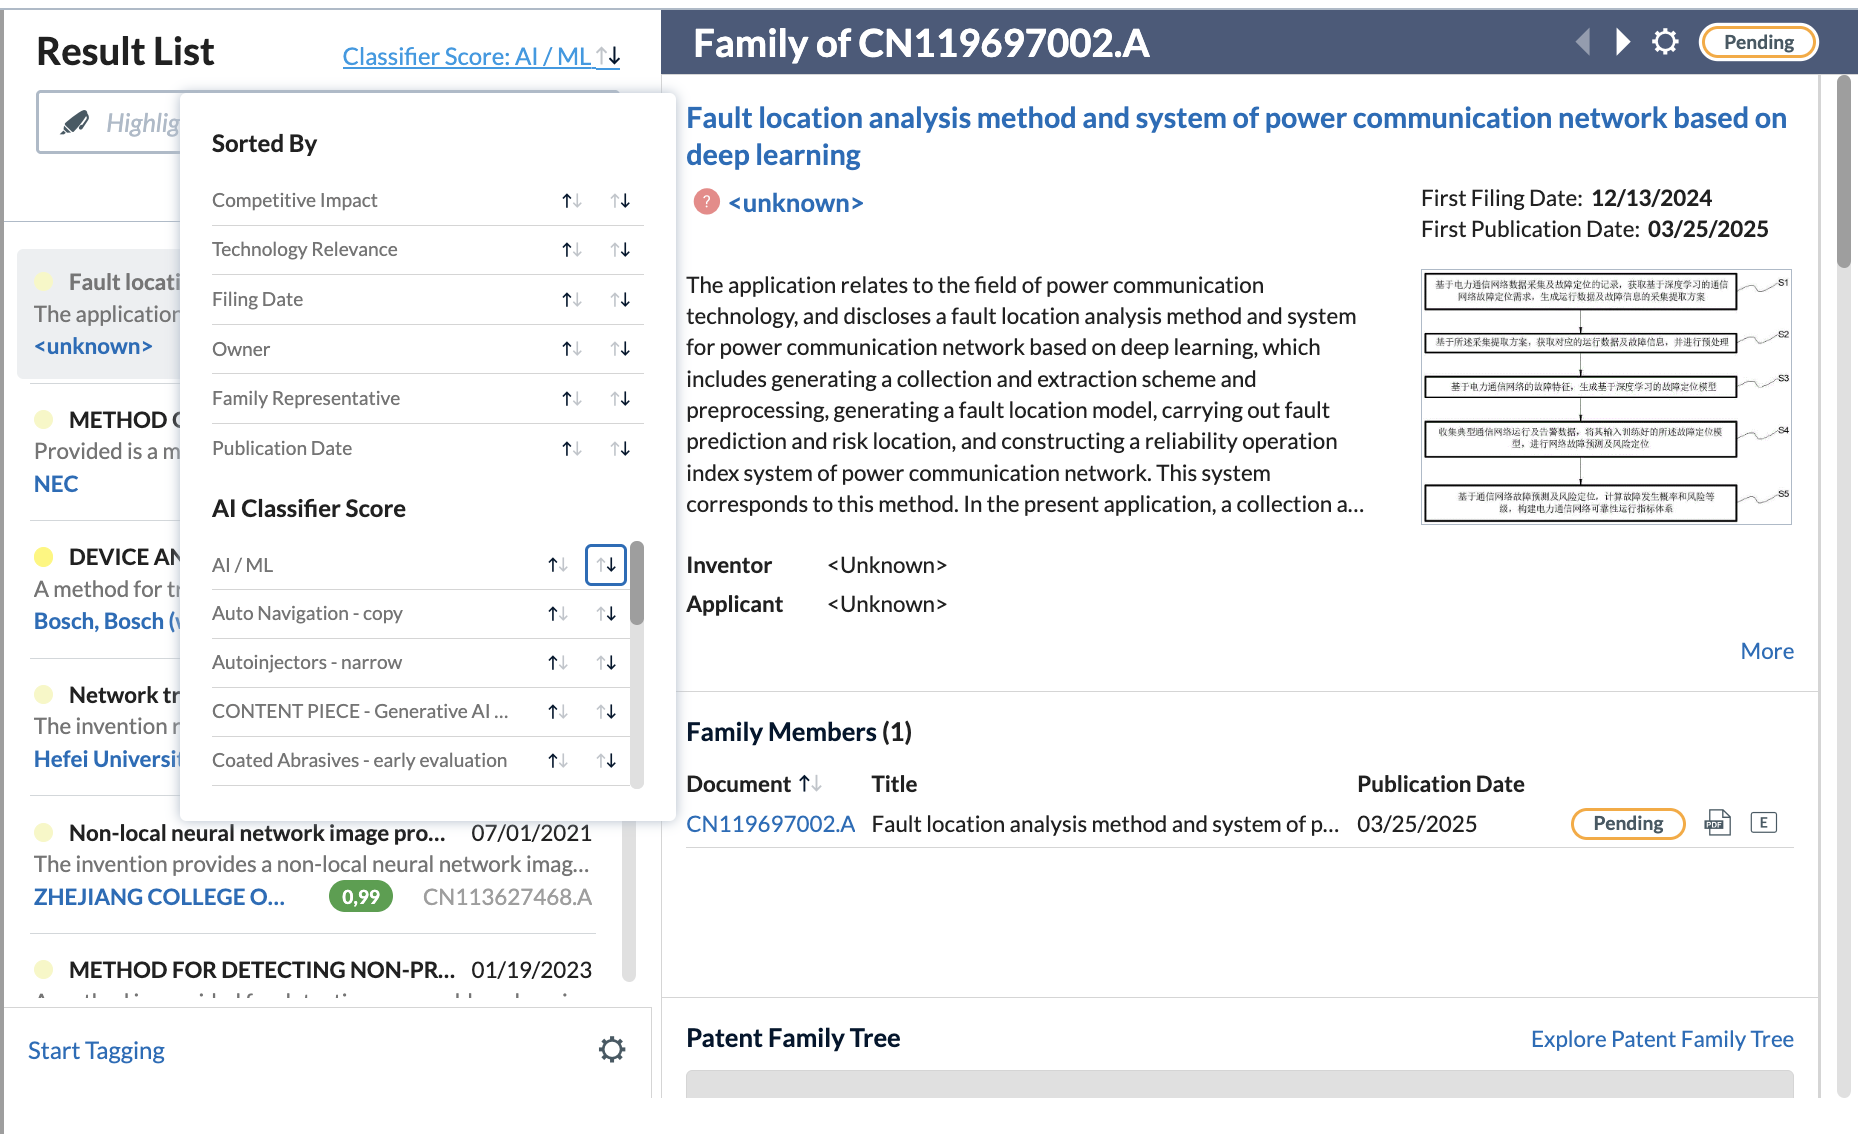Sort Auto Navigation - copy descending
Screen dimensions: 1858x1134
(x=606, y=614)
